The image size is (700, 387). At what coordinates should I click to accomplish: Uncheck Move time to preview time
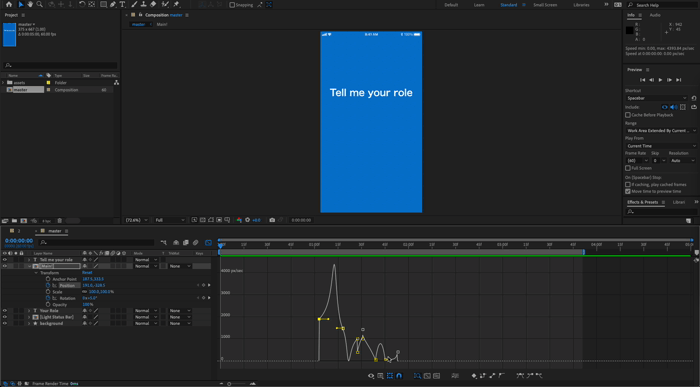point(628,191)
